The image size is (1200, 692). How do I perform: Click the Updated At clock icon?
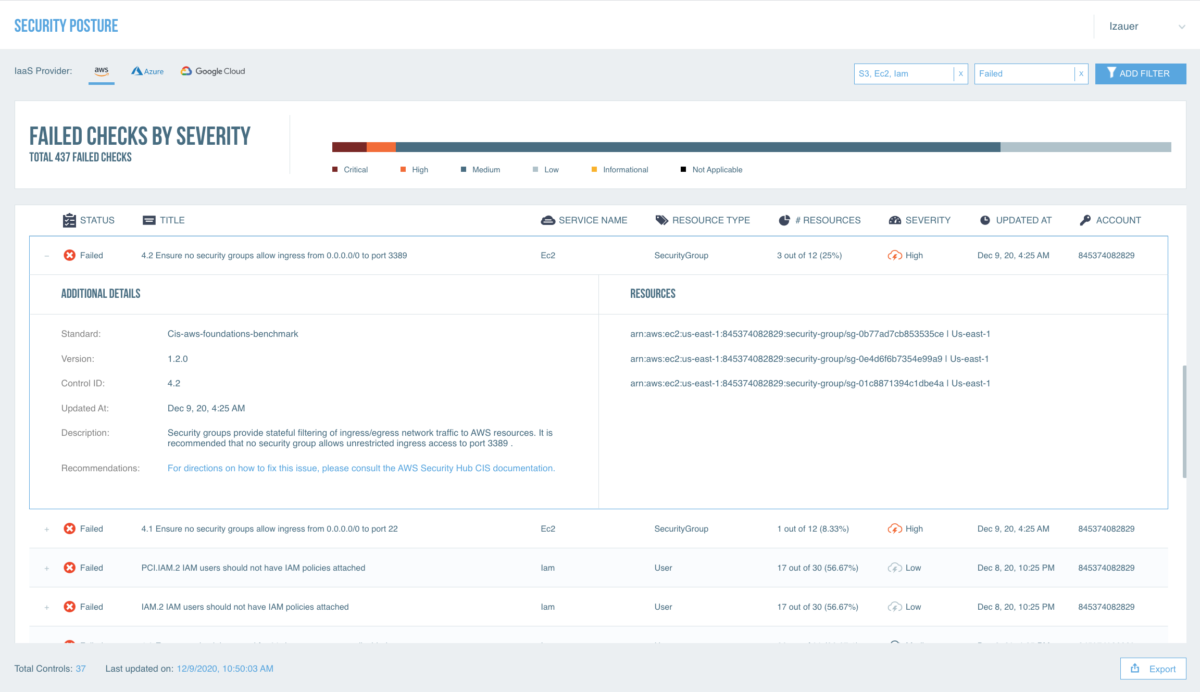pyautogui.click(x=985, y=220)
